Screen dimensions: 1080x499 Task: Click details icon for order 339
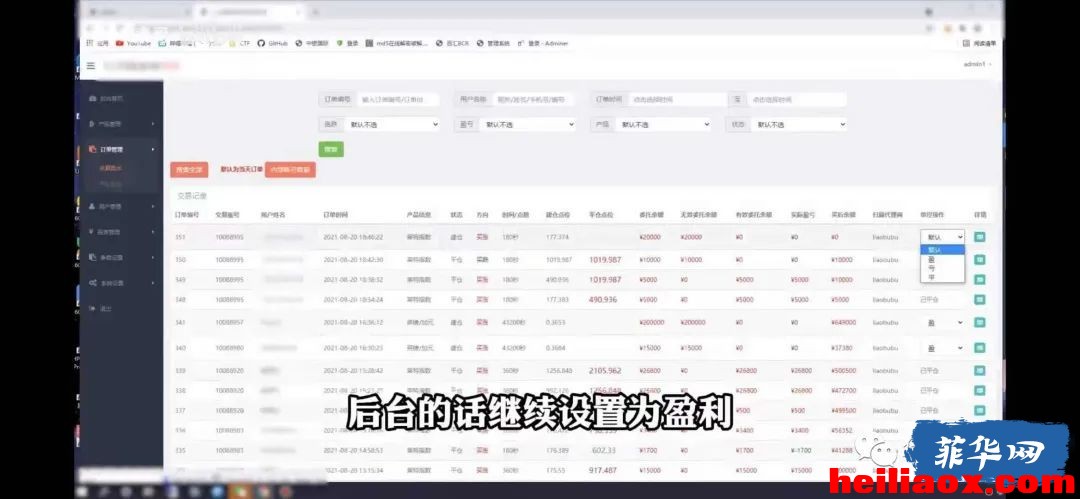click(979, 370)
